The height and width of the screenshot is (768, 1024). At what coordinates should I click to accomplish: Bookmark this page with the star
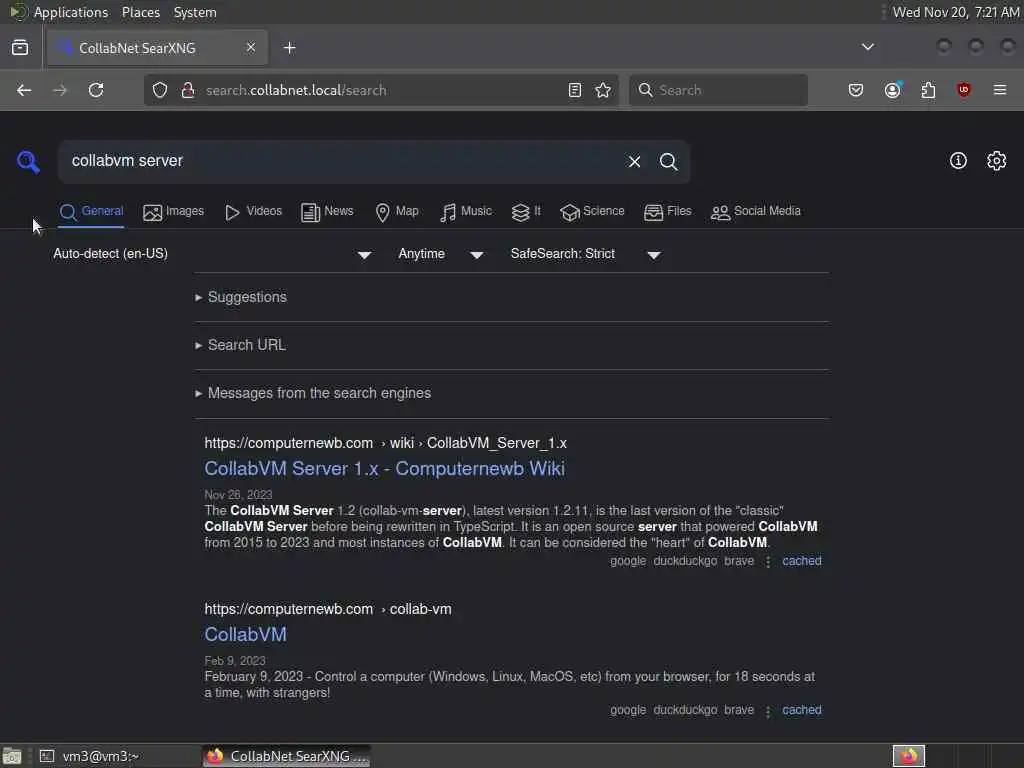click(x=603, y=90)
